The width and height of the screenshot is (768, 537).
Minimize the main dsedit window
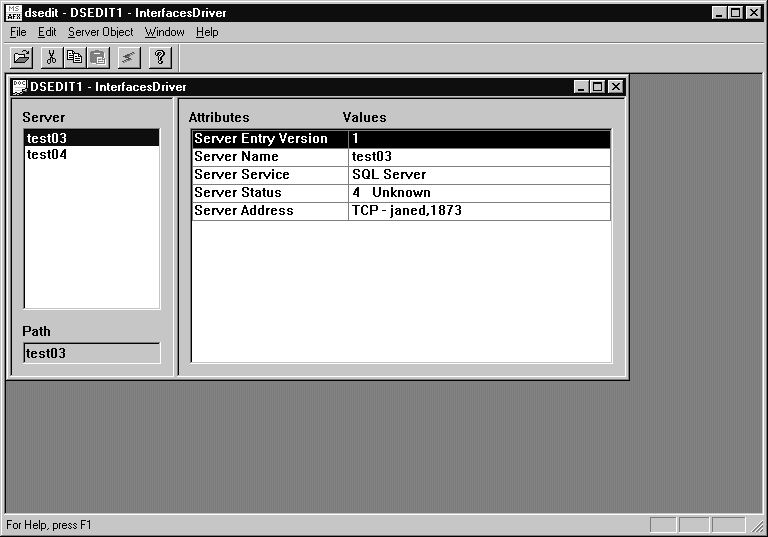(x=719, y=13)
